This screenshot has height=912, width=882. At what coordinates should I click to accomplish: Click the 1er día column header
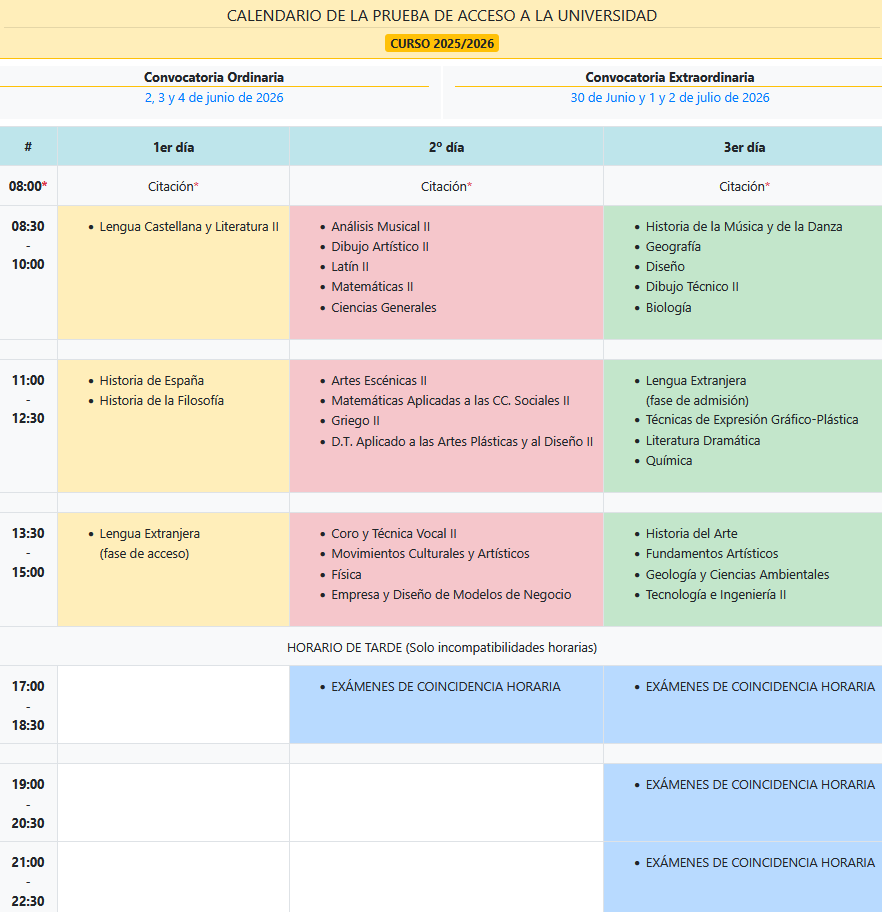point(173,147)
